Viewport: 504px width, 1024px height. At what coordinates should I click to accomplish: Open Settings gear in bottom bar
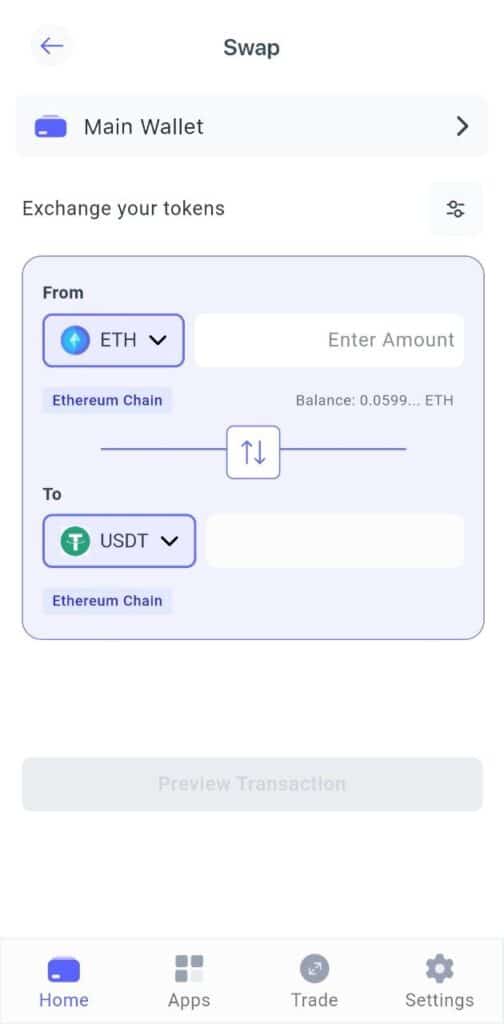(439, 968)
